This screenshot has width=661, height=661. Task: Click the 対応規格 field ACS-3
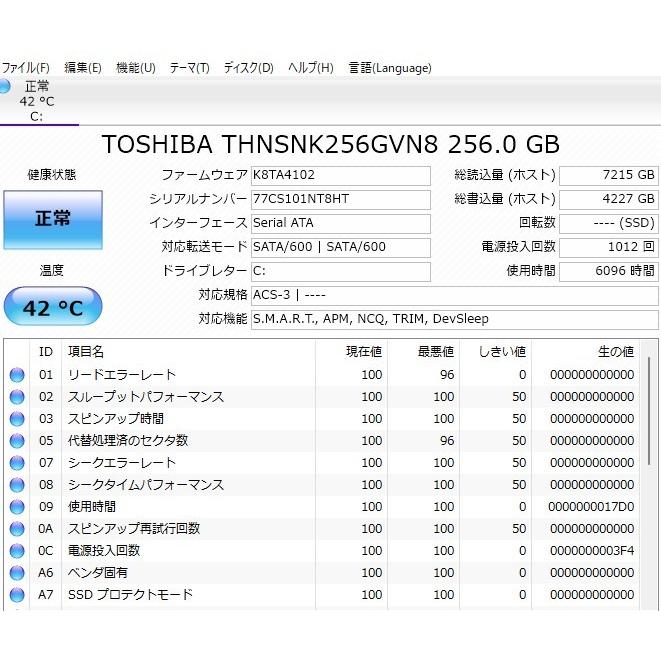pyautogui.click(x=454, y=296)
